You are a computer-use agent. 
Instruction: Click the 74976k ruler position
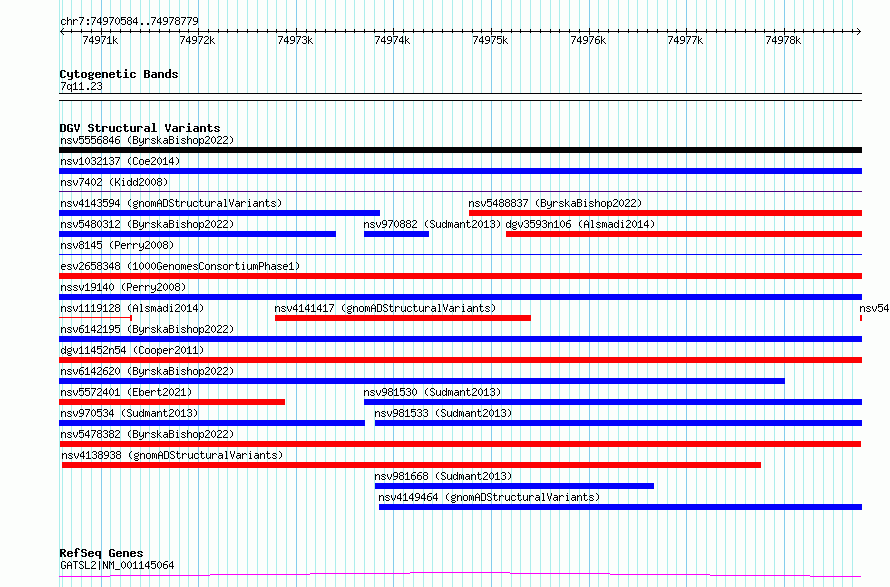[x=588, y=40]
